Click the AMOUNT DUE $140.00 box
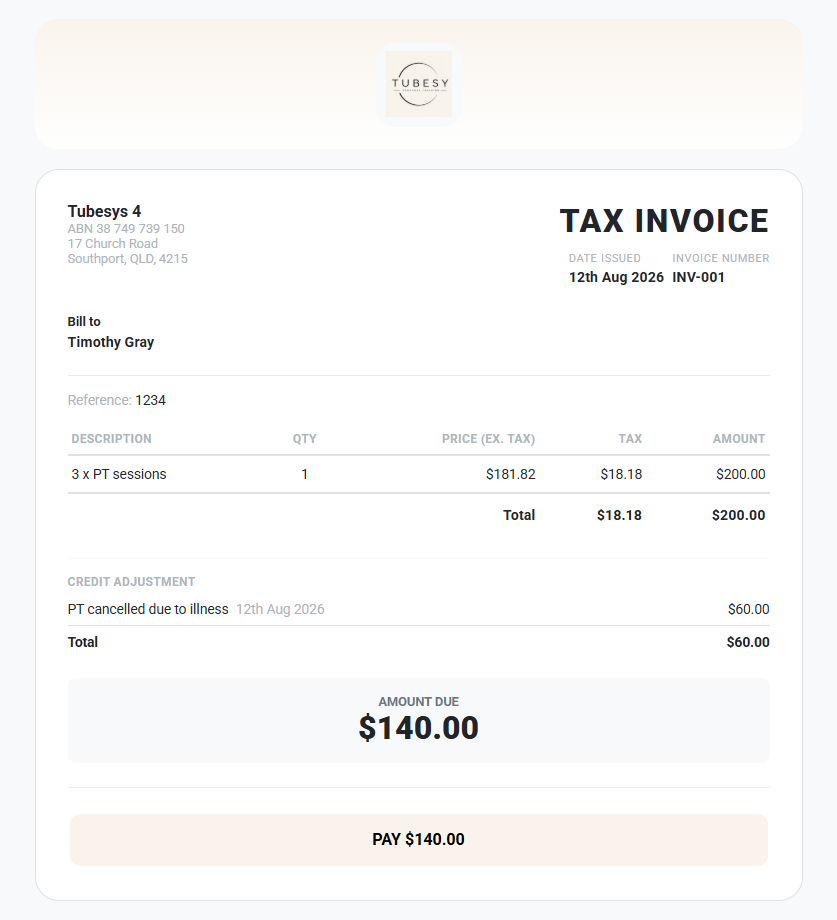The image size is (837, 920). (419, 721)
